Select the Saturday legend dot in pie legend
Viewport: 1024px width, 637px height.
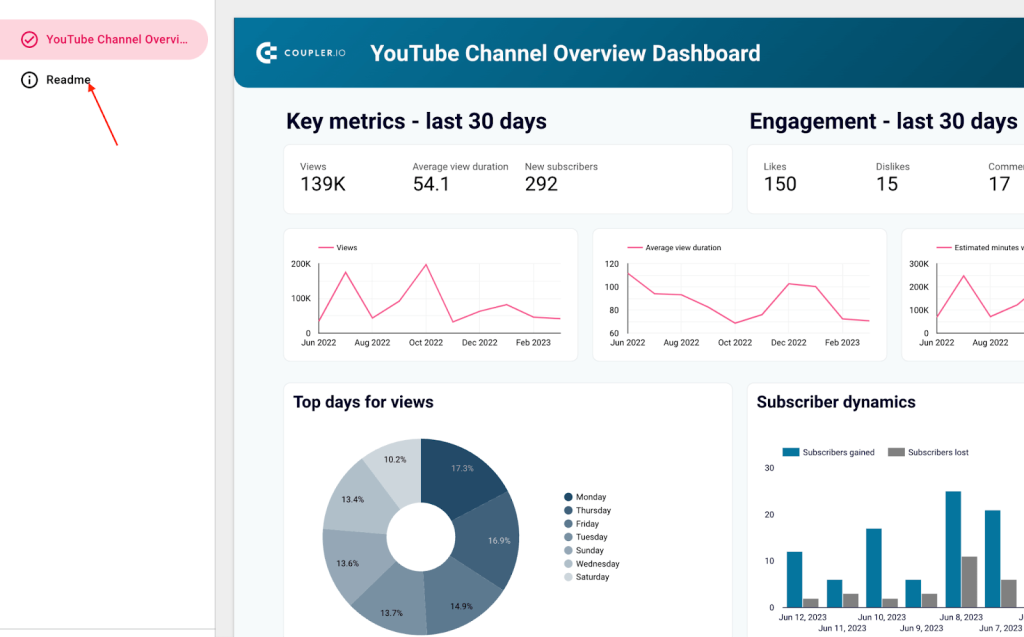pos(567,577)
